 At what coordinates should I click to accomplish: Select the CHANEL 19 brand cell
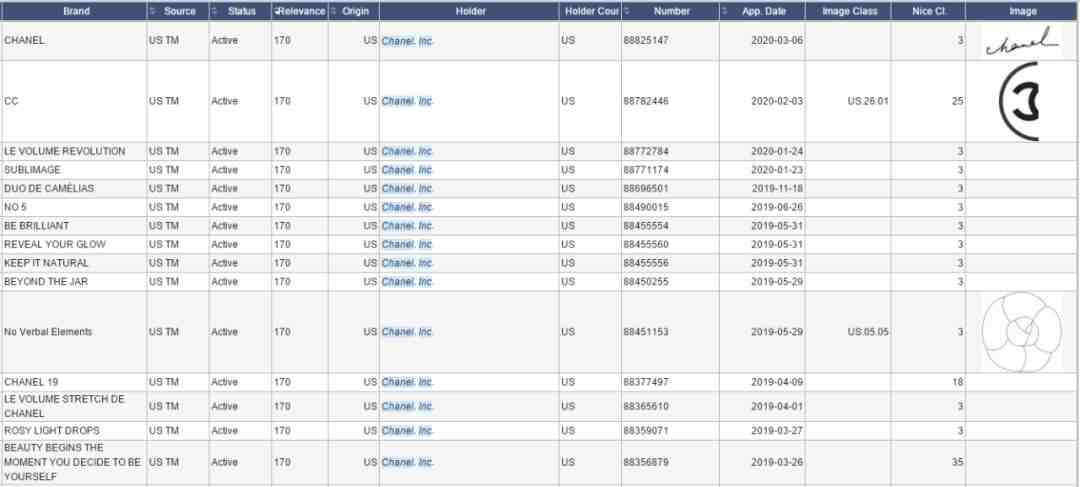click(74, 382)
